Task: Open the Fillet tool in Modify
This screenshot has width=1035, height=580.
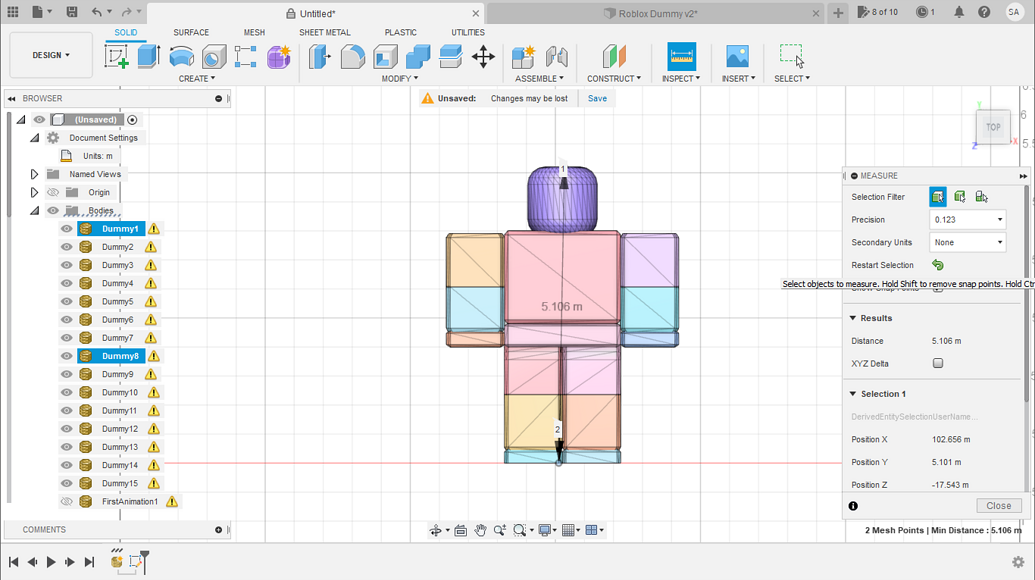Action: [353, 58]
